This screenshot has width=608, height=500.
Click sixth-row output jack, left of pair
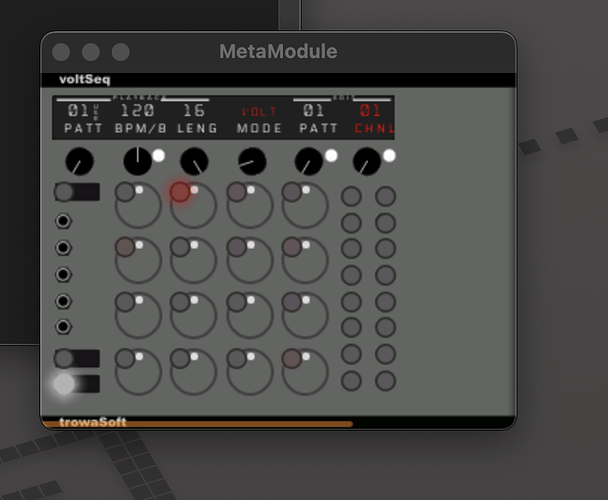351,327
